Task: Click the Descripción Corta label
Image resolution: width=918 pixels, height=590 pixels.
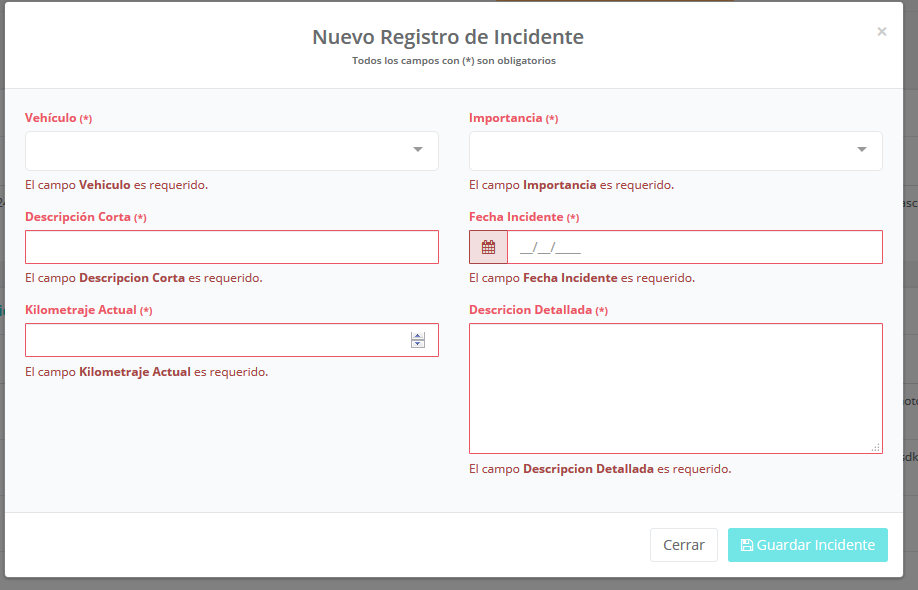Action: (x=78, y=217)
